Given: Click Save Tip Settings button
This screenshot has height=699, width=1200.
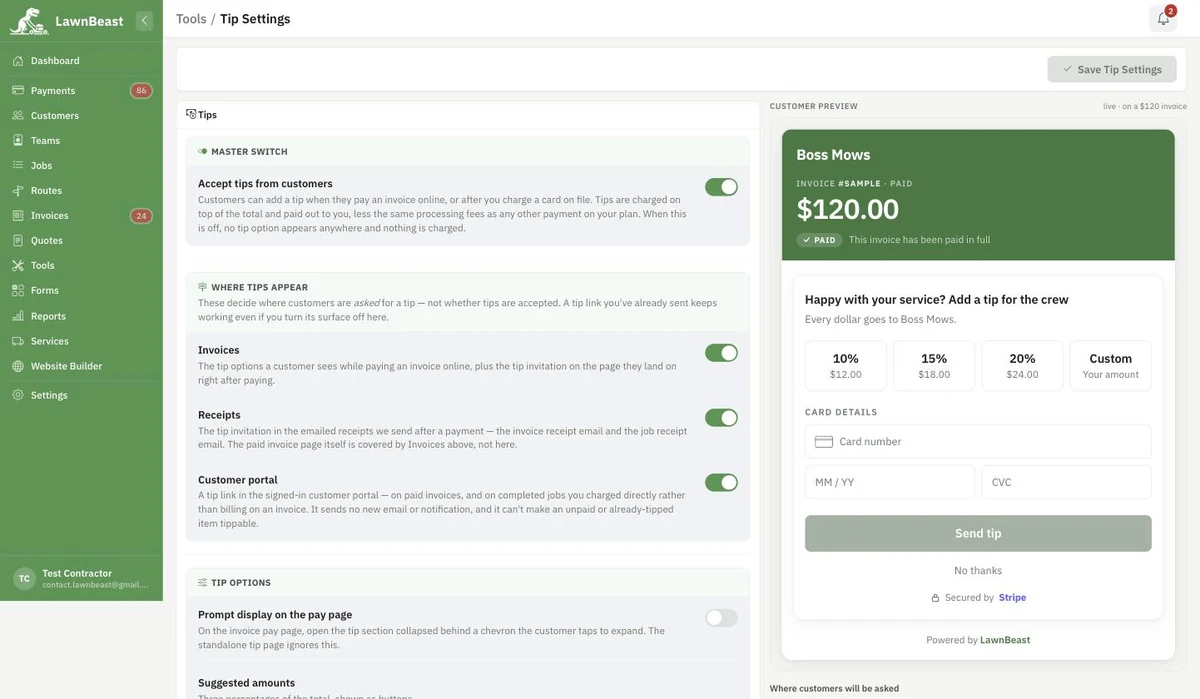Looking at the screenshot, I should click(1112, 69).
